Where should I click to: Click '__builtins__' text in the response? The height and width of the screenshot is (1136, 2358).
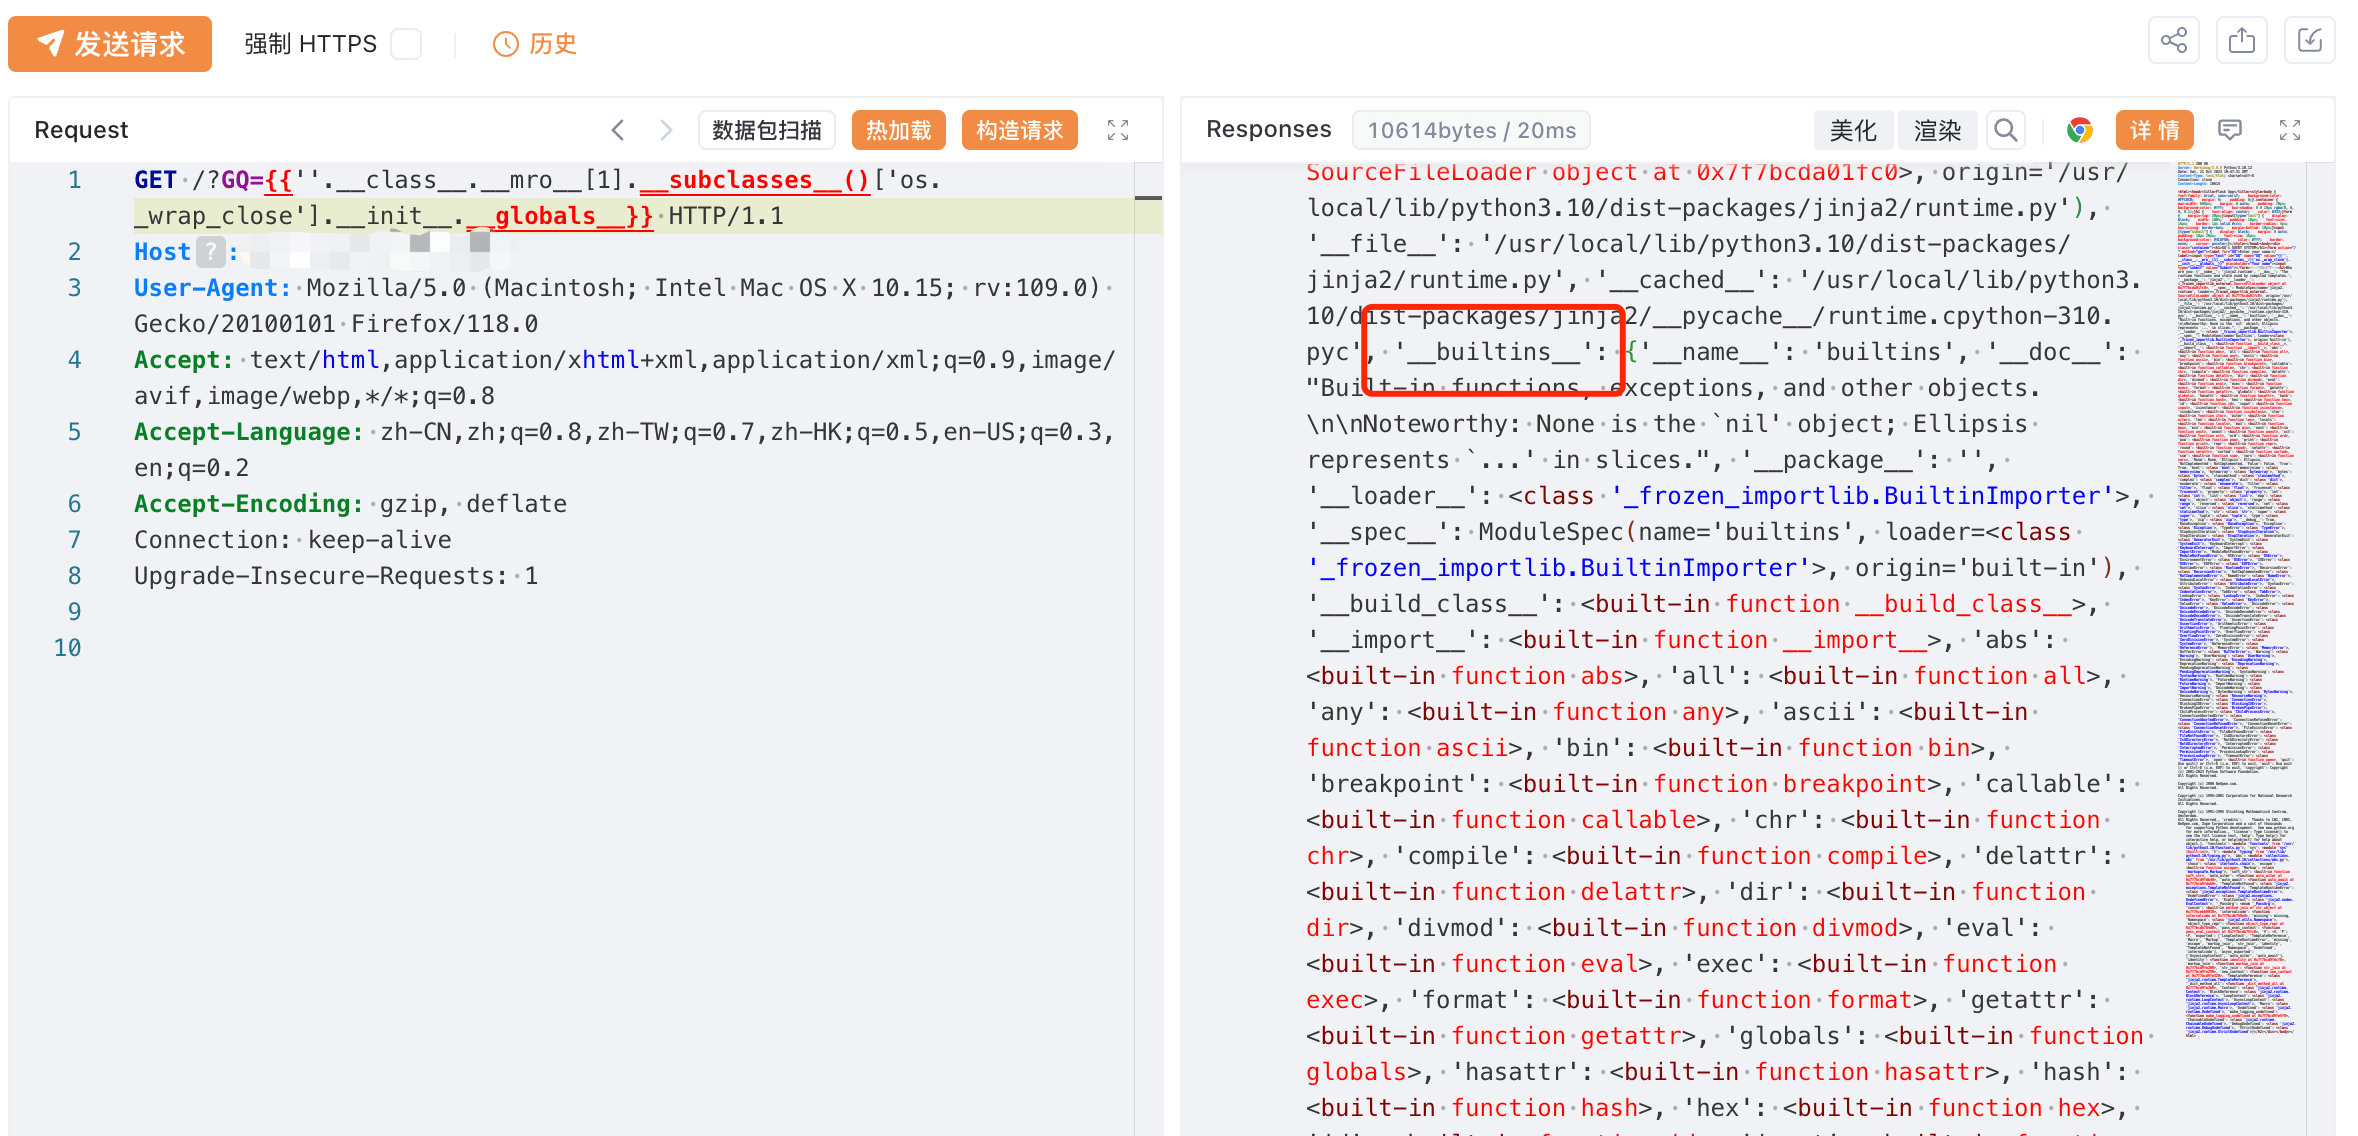pyautogui.click(x=1494, y=352)
